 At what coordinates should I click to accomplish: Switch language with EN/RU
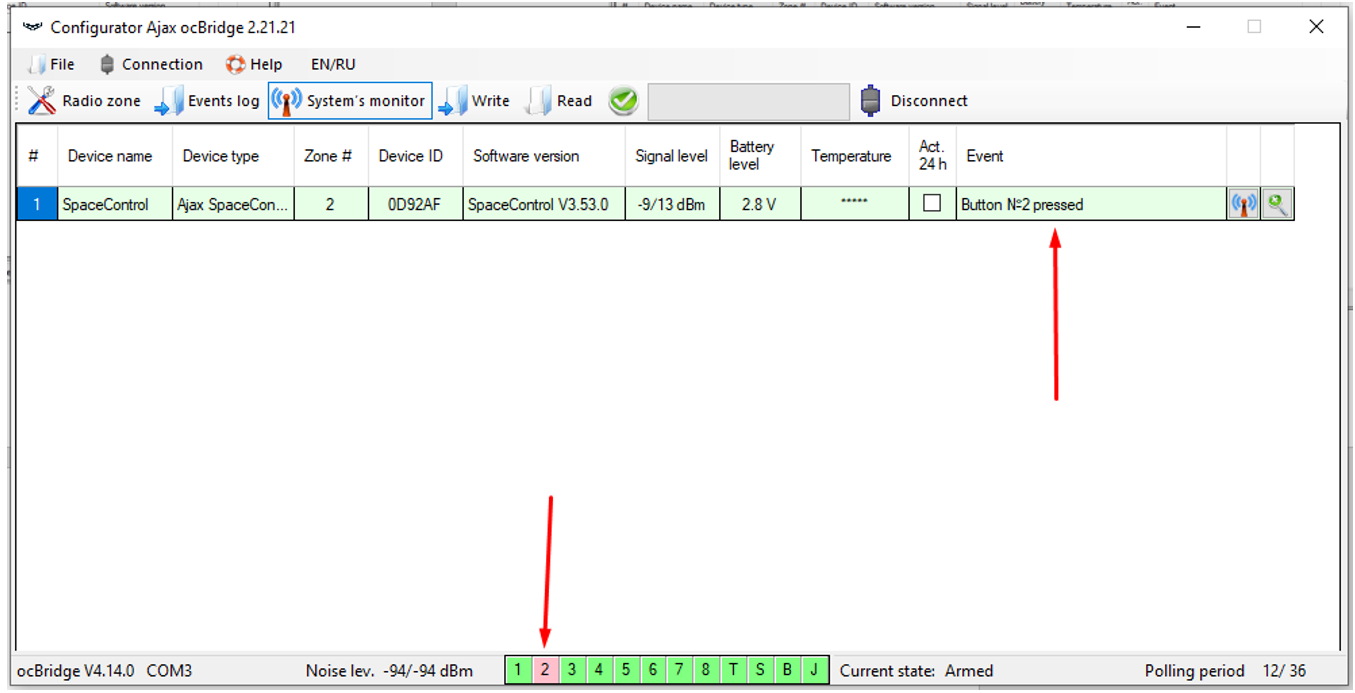tap(333, 64)
